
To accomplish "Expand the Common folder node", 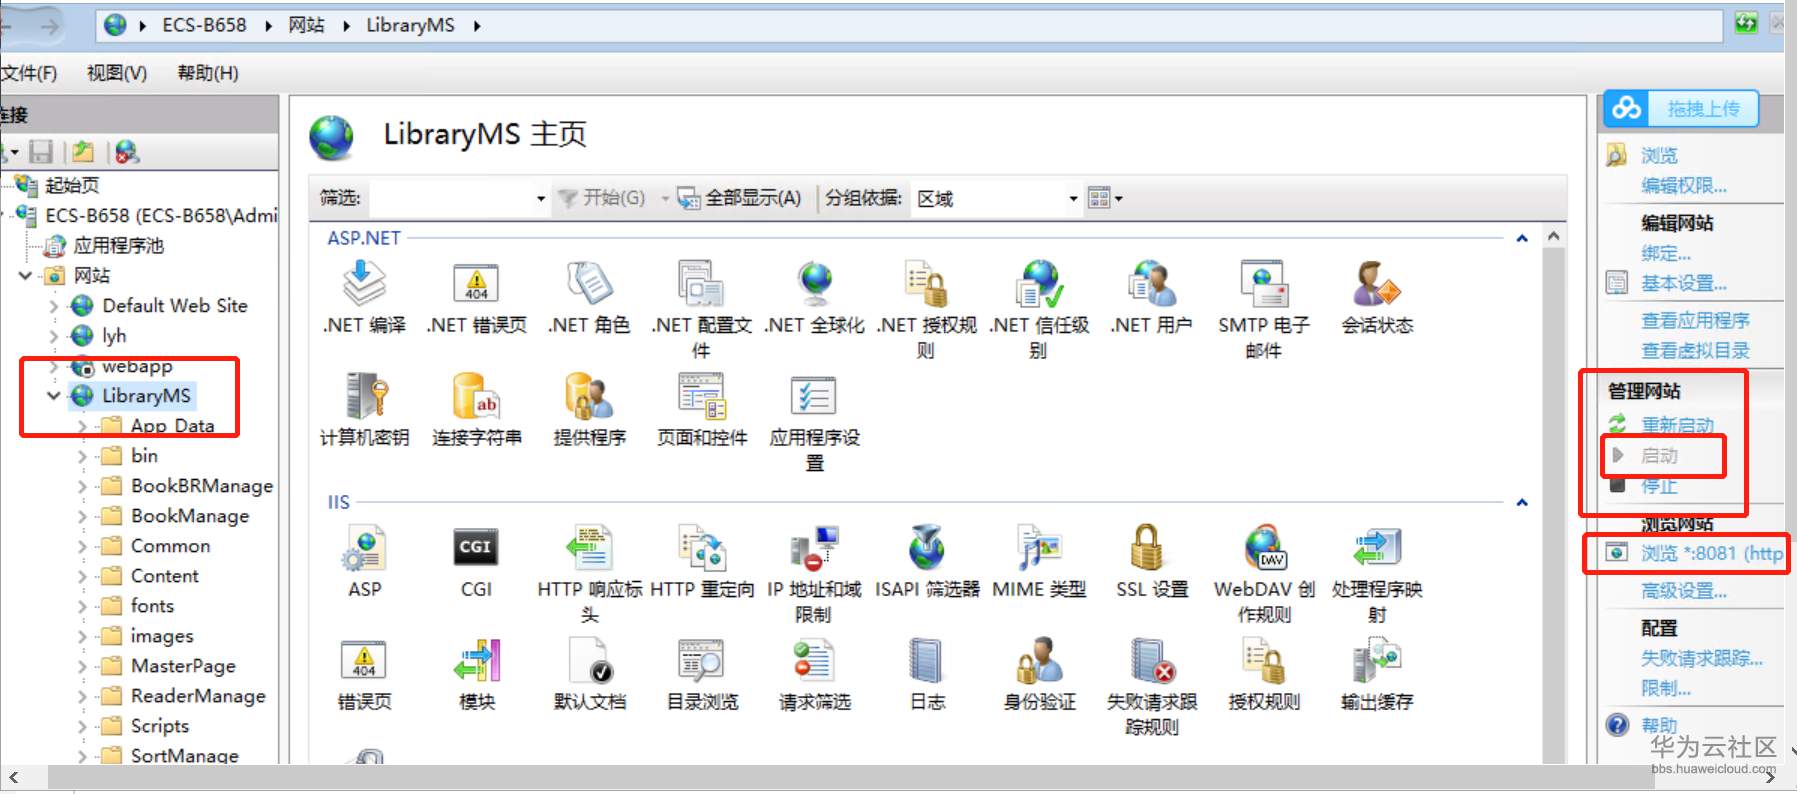I will [82, 546].
